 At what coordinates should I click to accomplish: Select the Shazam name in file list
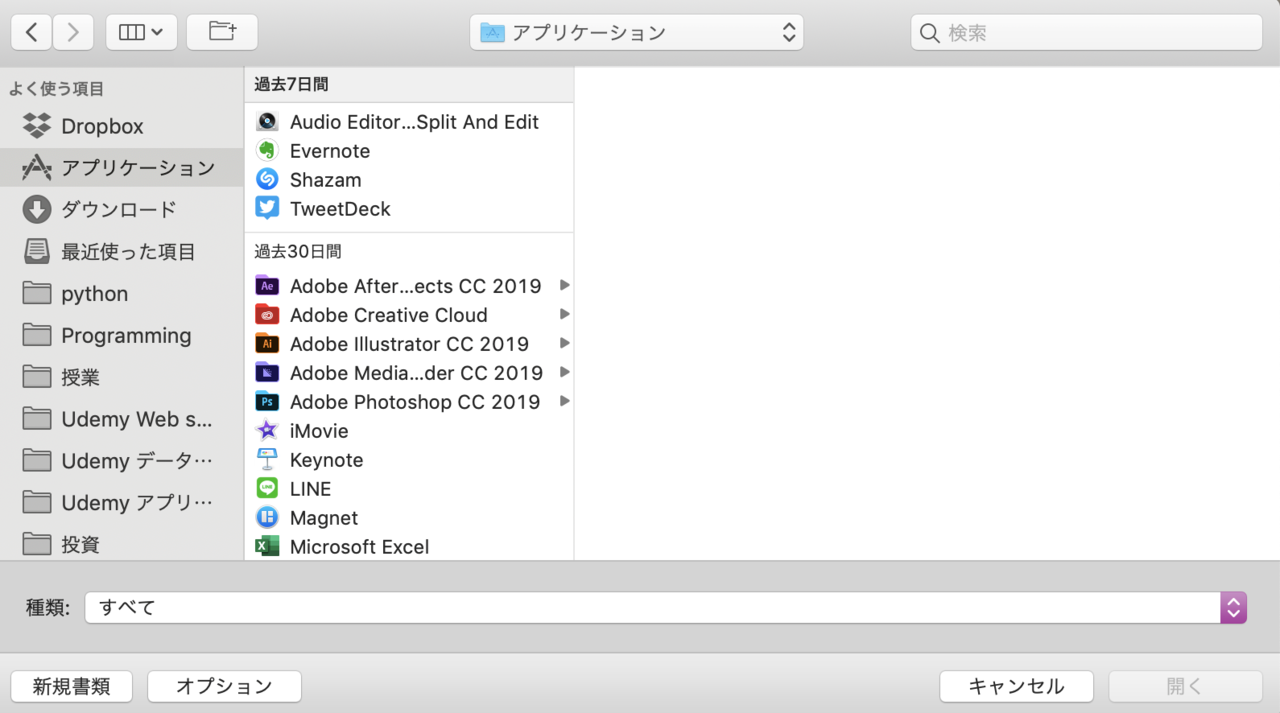pos(325,180)
